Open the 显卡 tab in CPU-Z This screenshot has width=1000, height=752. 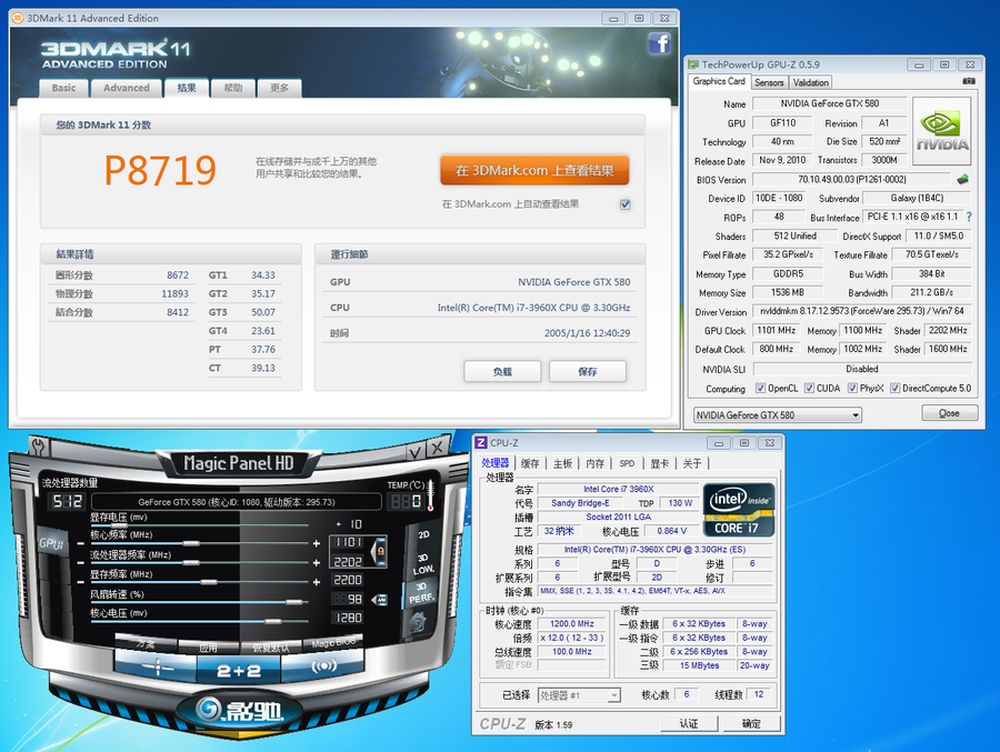(x=660, y=464)
